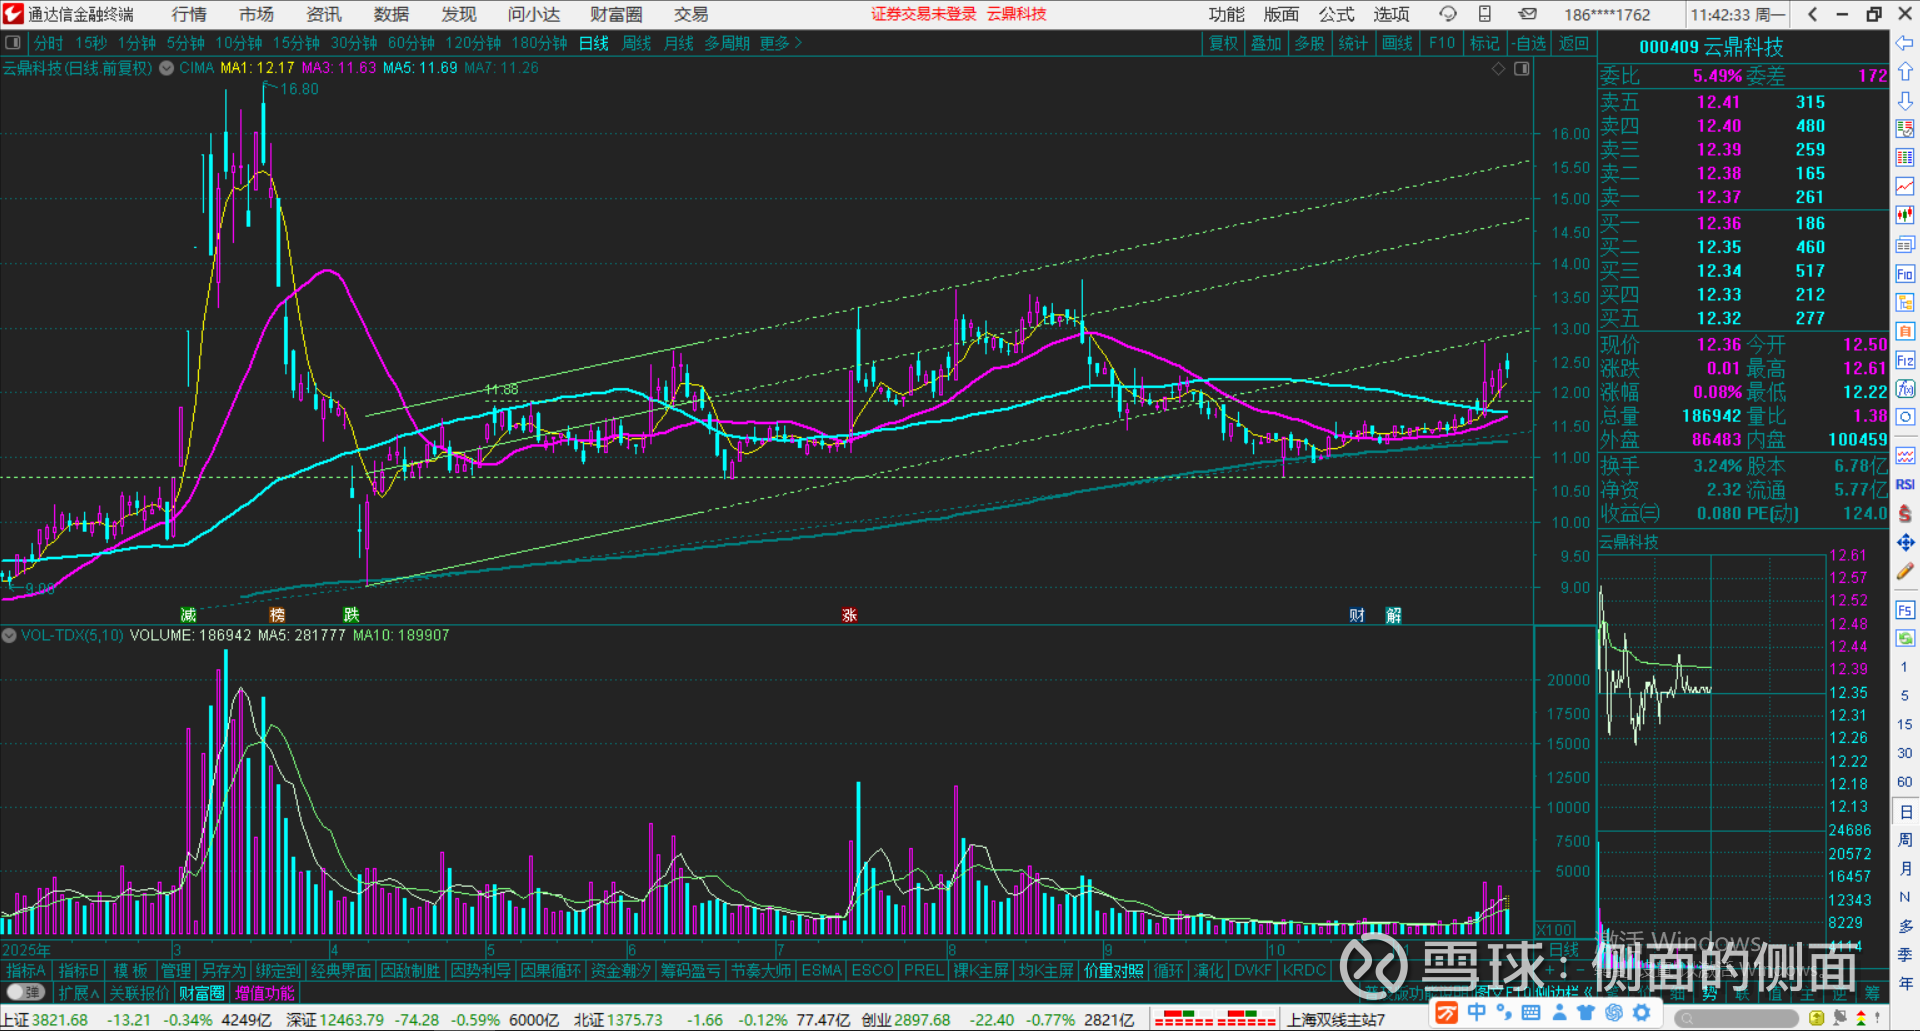Open the 增值功能 button
The height and width of the screenshot is (1031, 1920).
click(x=265, y=993)
